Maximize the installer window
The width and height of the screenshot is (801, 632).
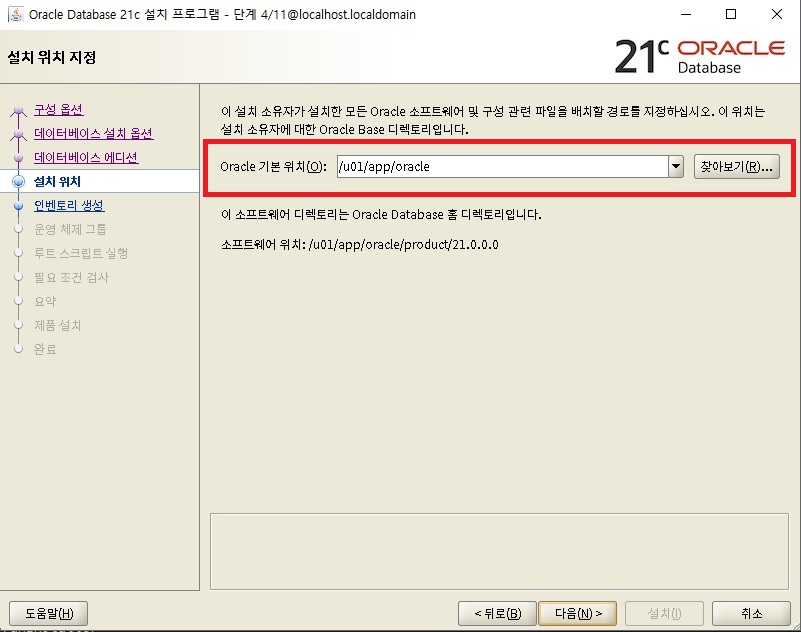click(x=731, y=14)
